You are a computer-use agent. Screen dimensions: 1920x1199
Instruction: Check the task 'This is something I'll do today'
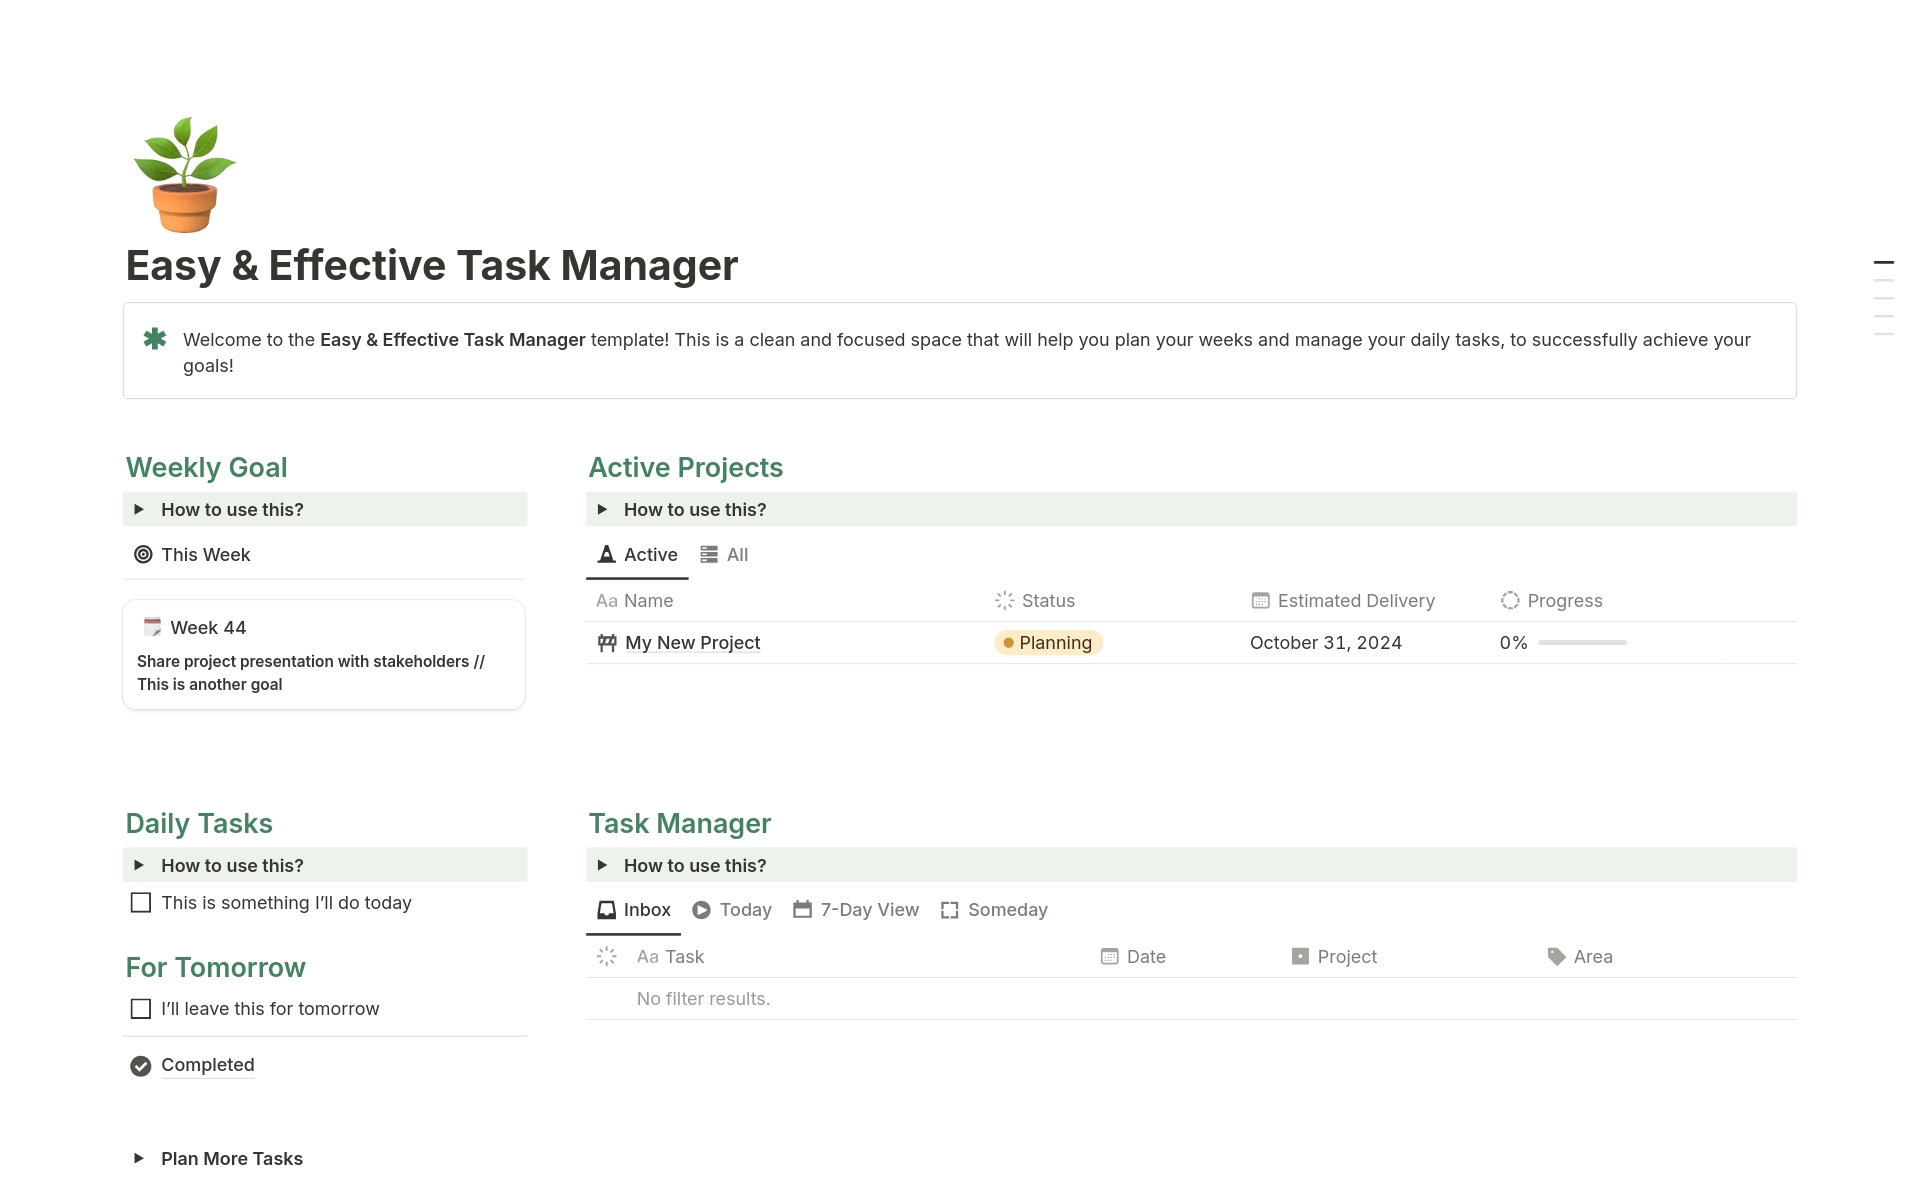(x=140, y=902)
